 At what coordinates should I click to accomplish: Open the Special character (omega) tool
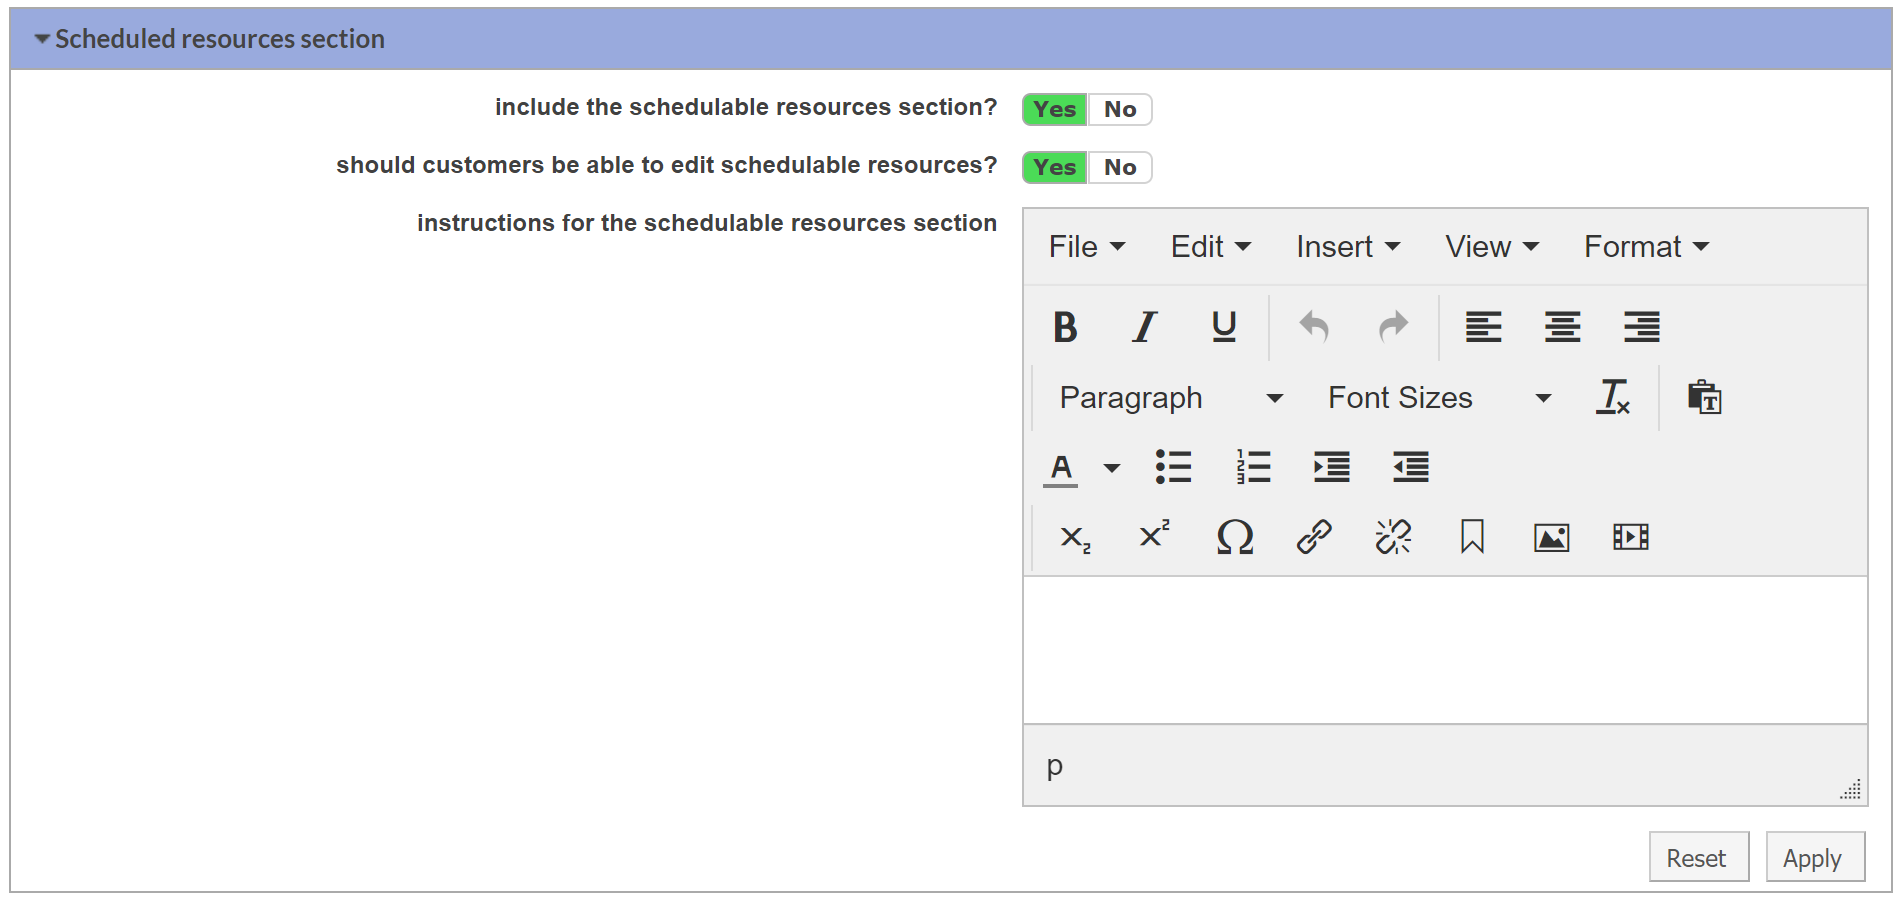coord(1234,537)
